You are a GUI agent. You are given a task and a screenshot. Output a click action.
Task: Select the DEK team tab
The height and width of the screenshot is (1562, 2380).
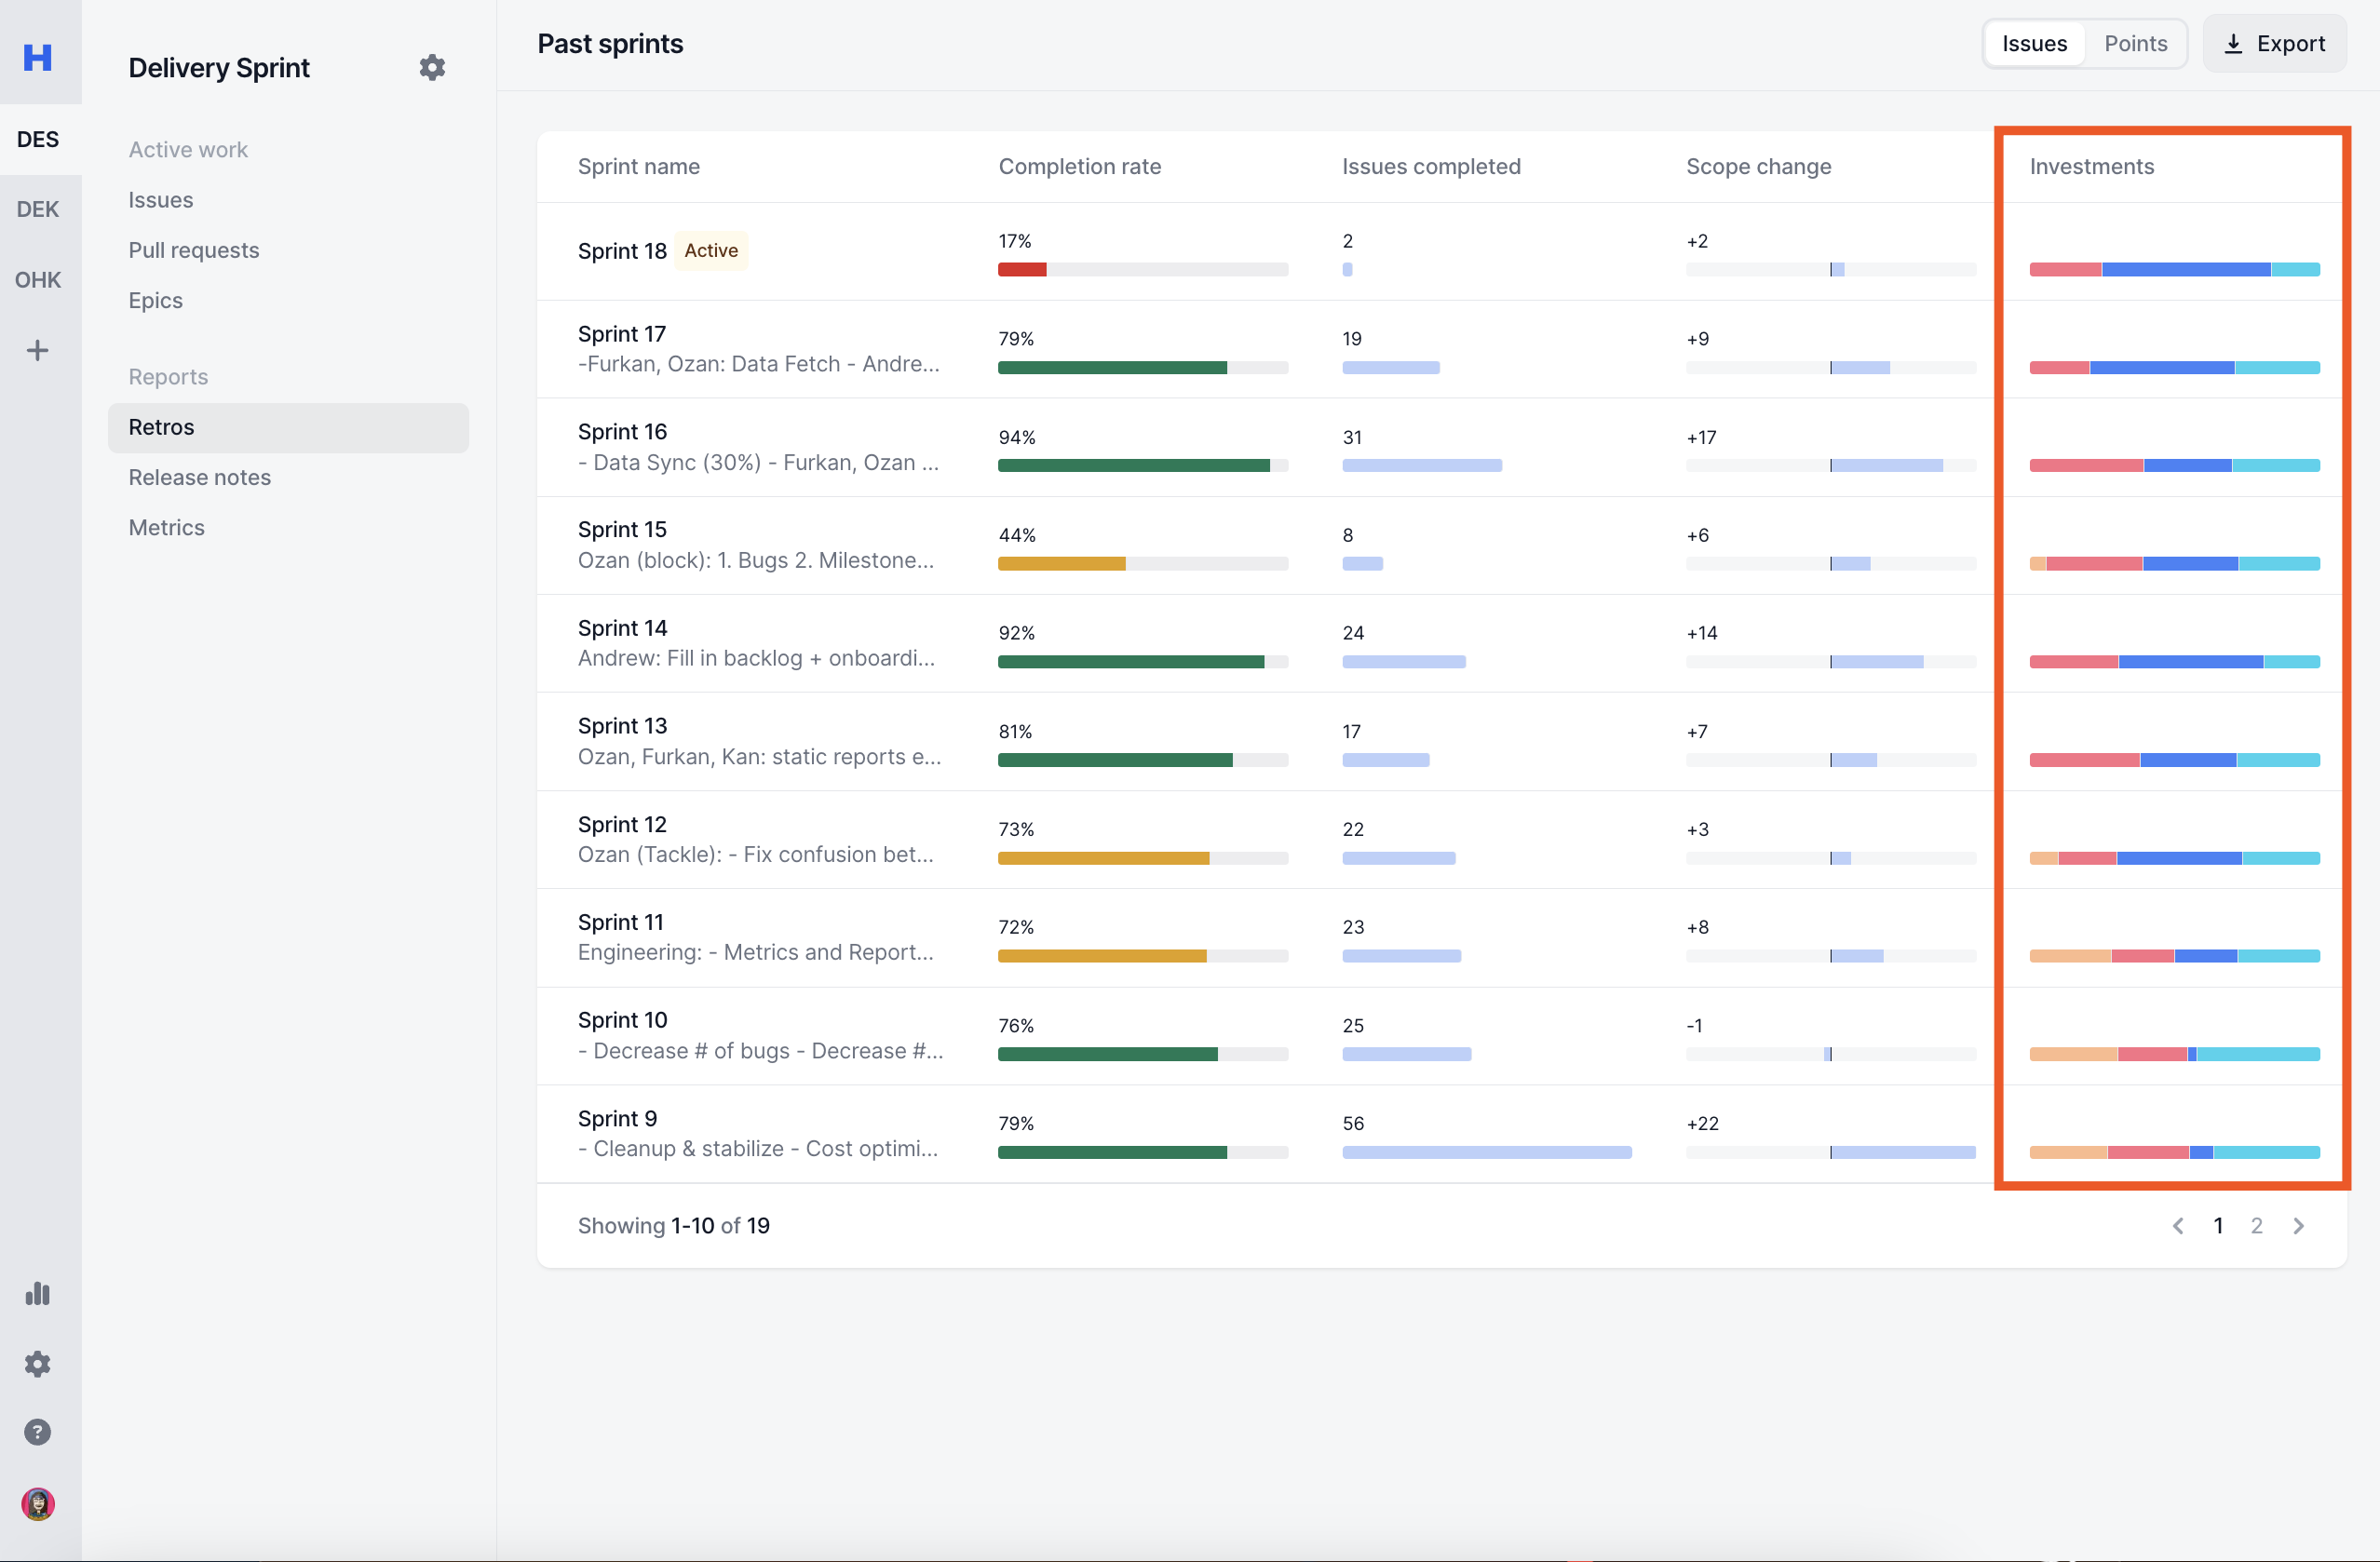[x=38, y=209]
